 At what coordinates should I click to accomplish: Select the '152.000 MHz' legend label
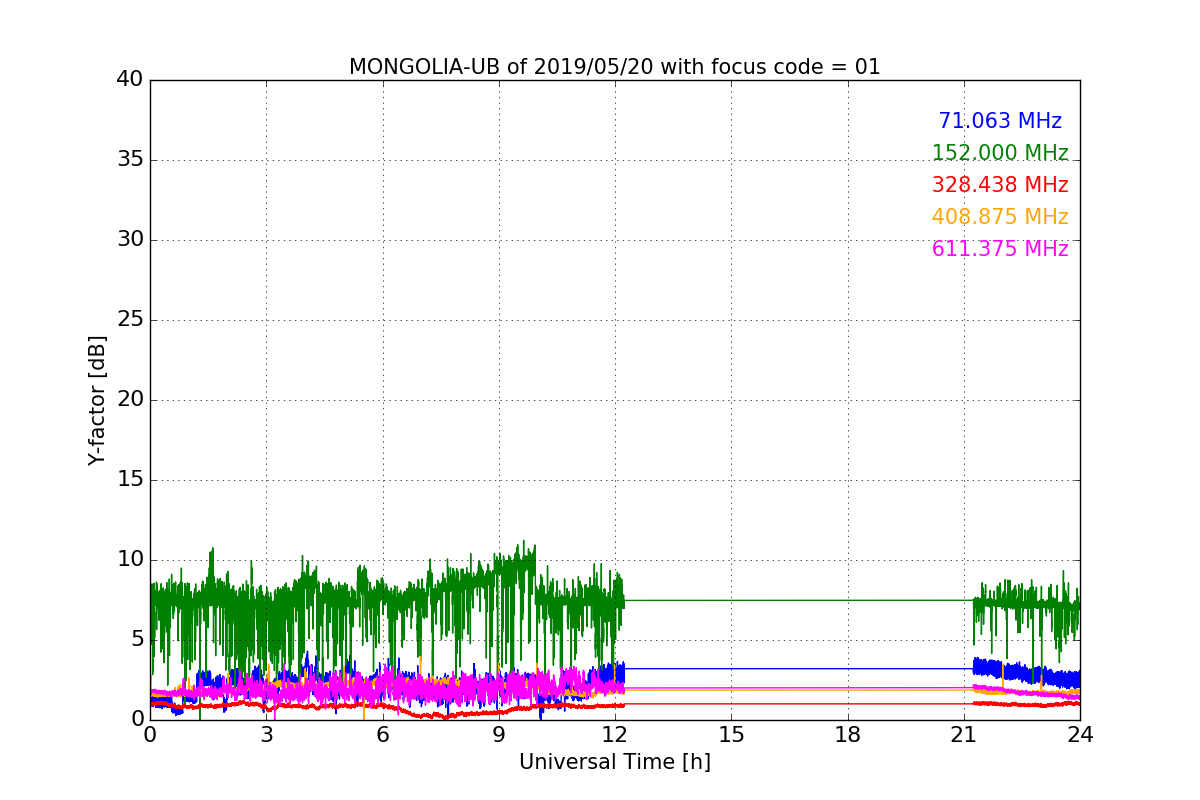1000,153
